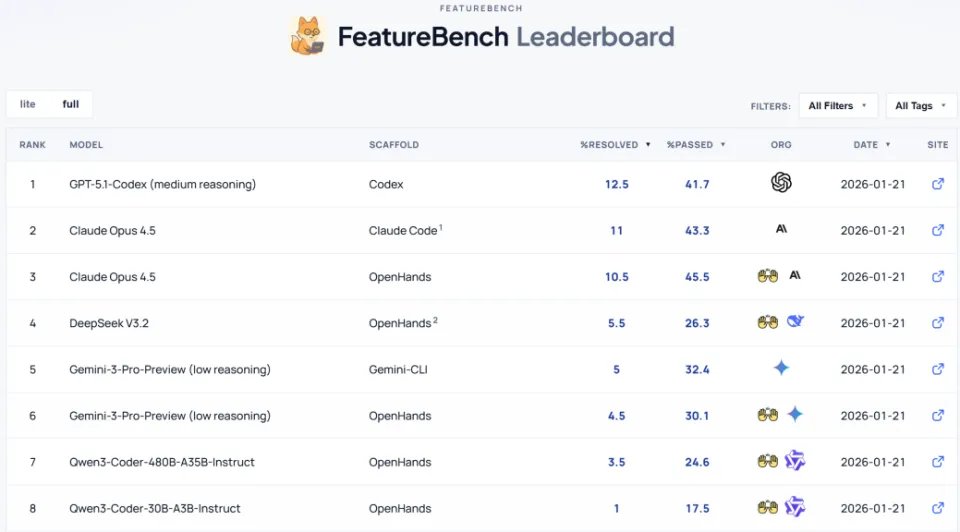Open external site link for Qwen3-Coder-30B-A3B-Instruct
The height and width of the screenshot is (532, 960).
pyautogui.click(x=937, y=508)
